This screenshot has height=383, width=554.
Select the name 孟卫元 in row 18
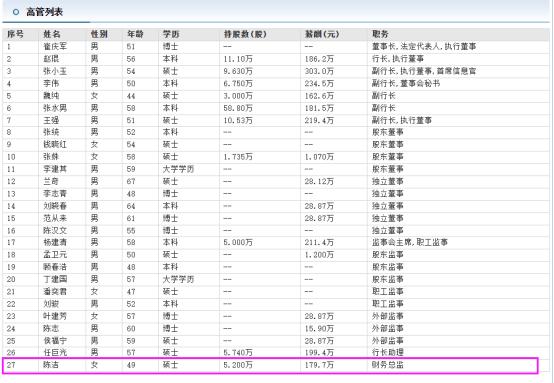(x=55, y=255)
